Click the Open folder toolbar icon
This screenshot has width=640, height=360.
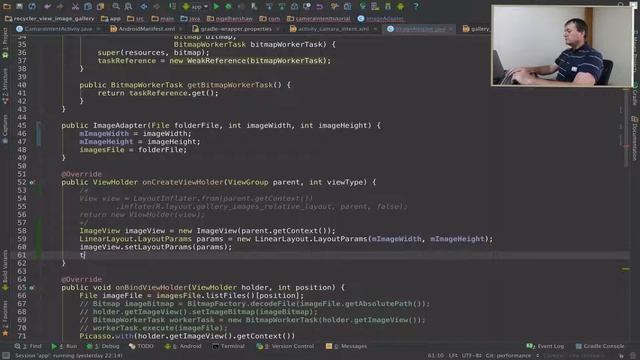click(x=7, y=6)
